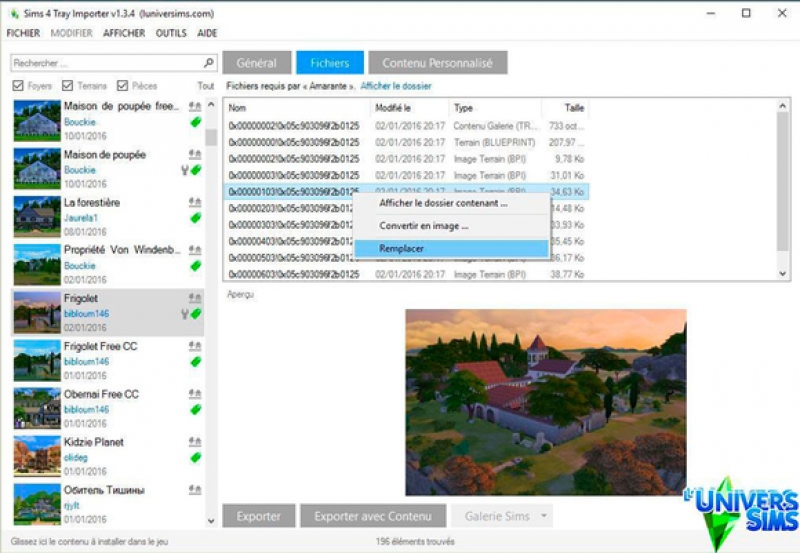Screen dimensions: 800x553
Task: Click household icon on La forestière row
Action: click(x=195, y=203)
